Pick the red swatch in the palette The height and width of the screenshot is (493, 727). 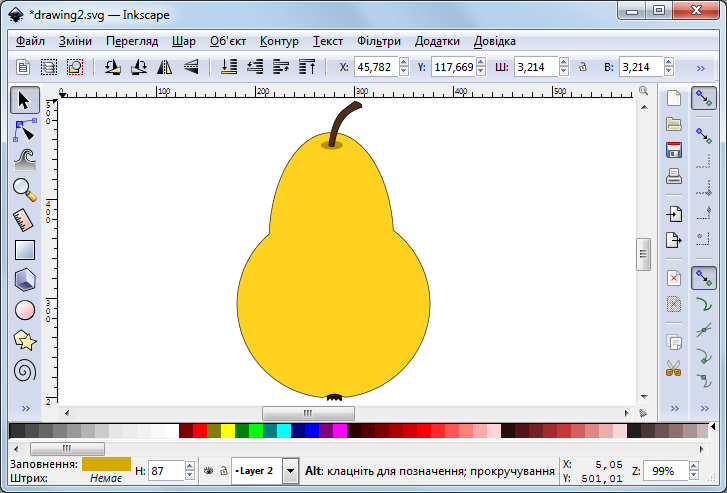[x=200, y=431]
